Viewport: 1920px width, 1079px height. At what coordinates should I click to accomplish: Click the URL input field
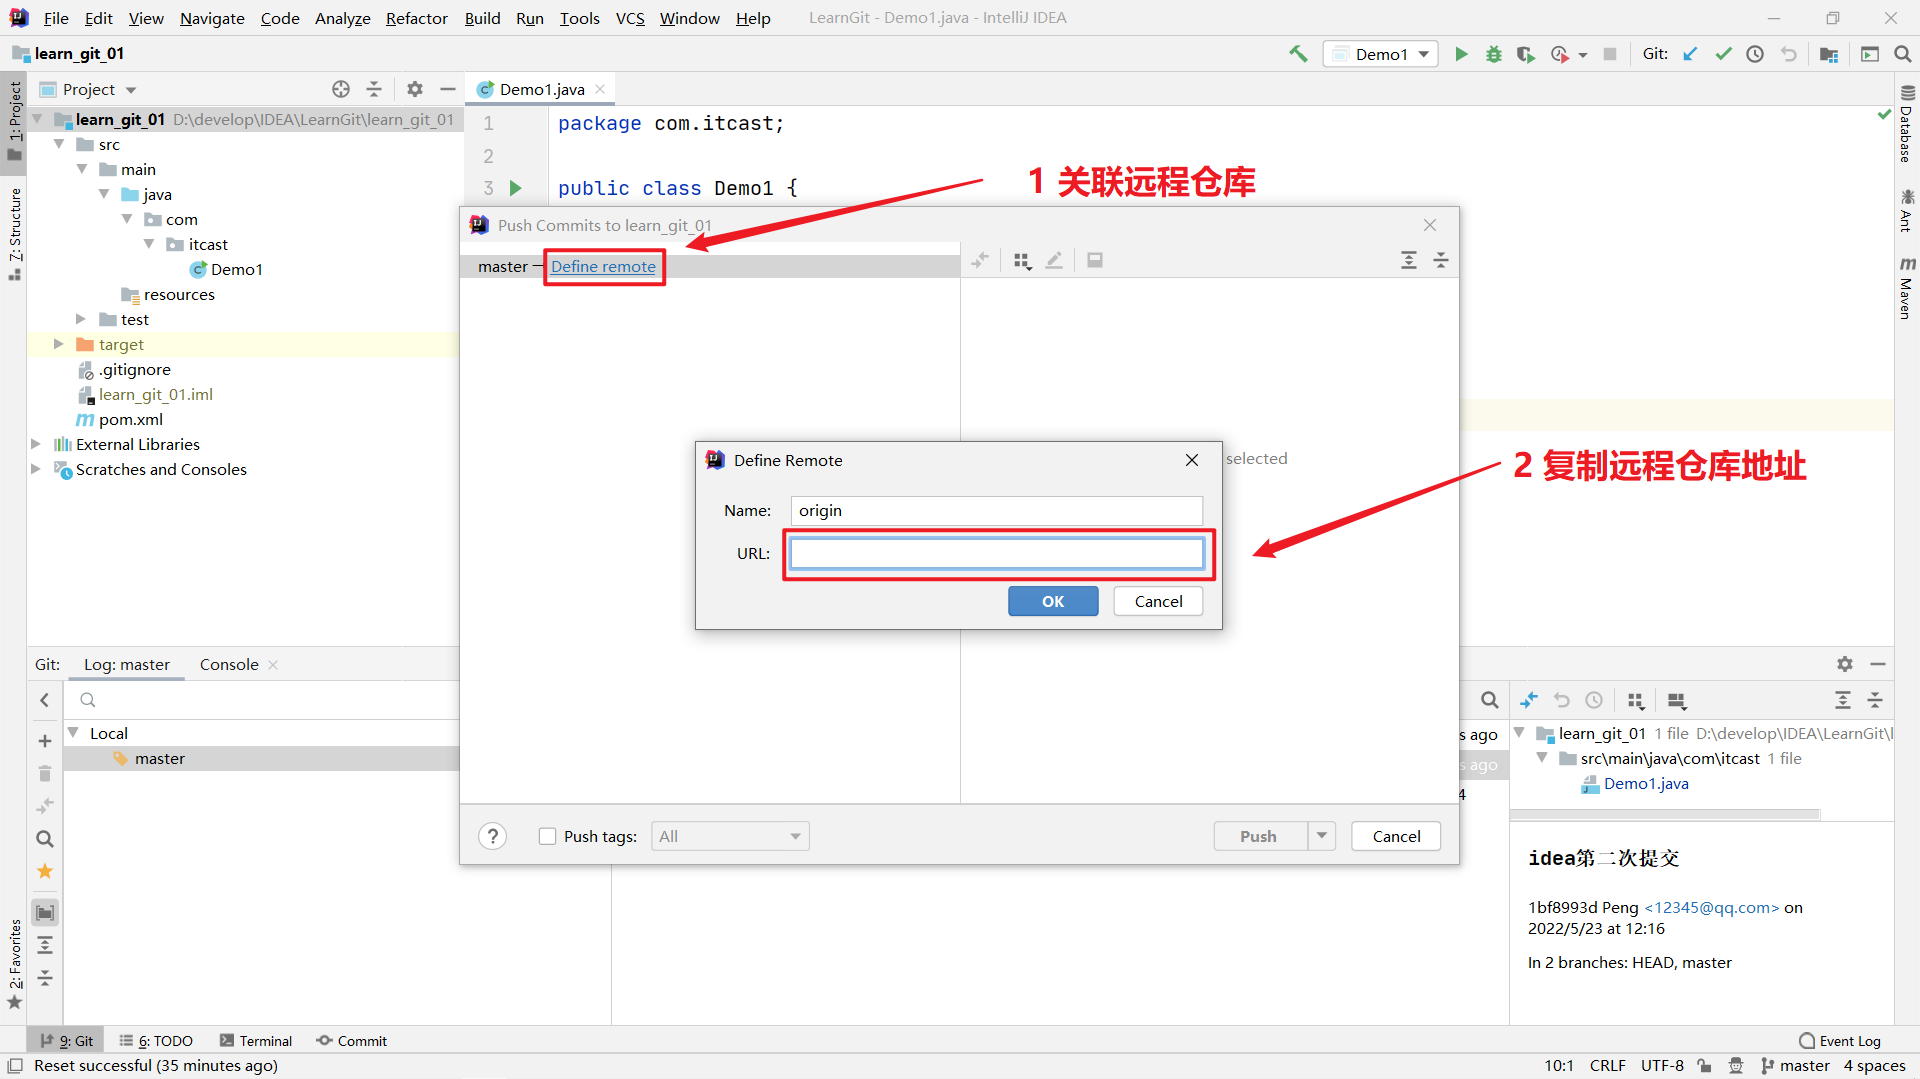tap(997, 553)
